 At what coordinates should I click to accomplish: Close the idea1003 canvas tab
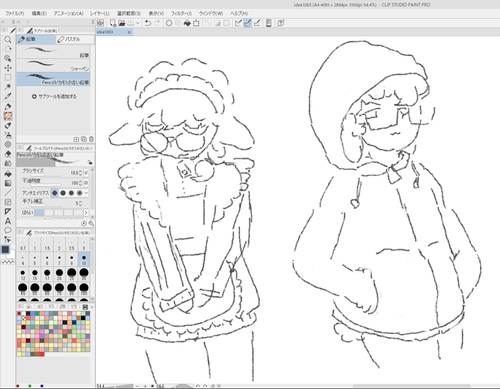[x=129, y=32]
